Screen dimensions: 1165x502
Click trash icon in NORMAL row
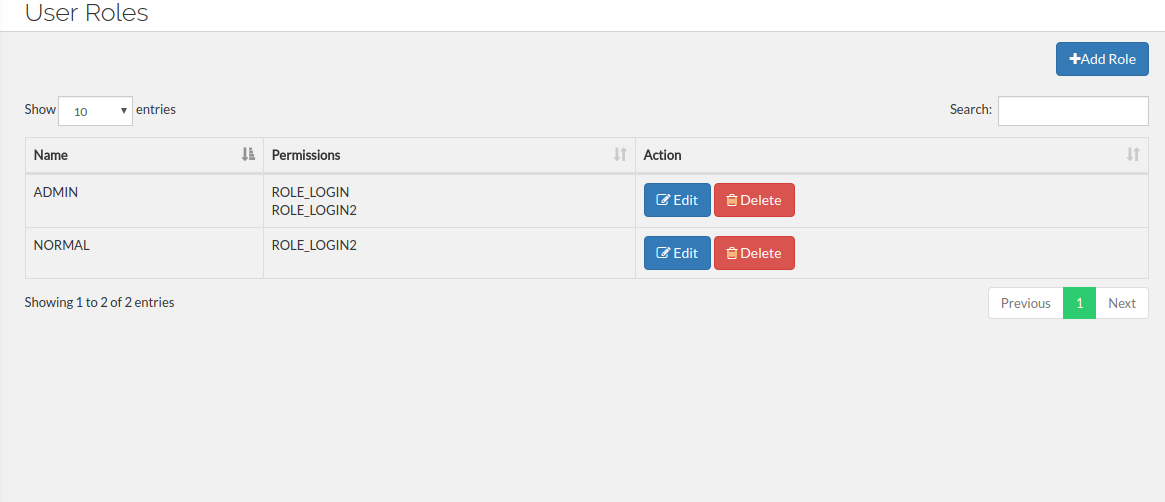(x=731, y=253)
